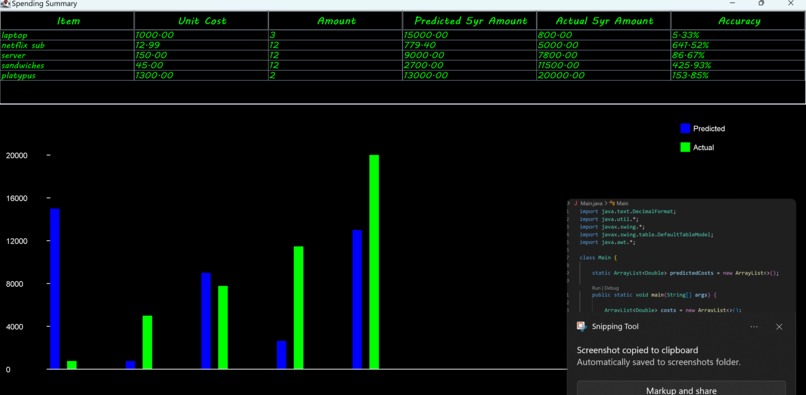Viewport: 806px width, 395px height.
Task: Select the sandwiches item cell
Action: tap(67, 65)
